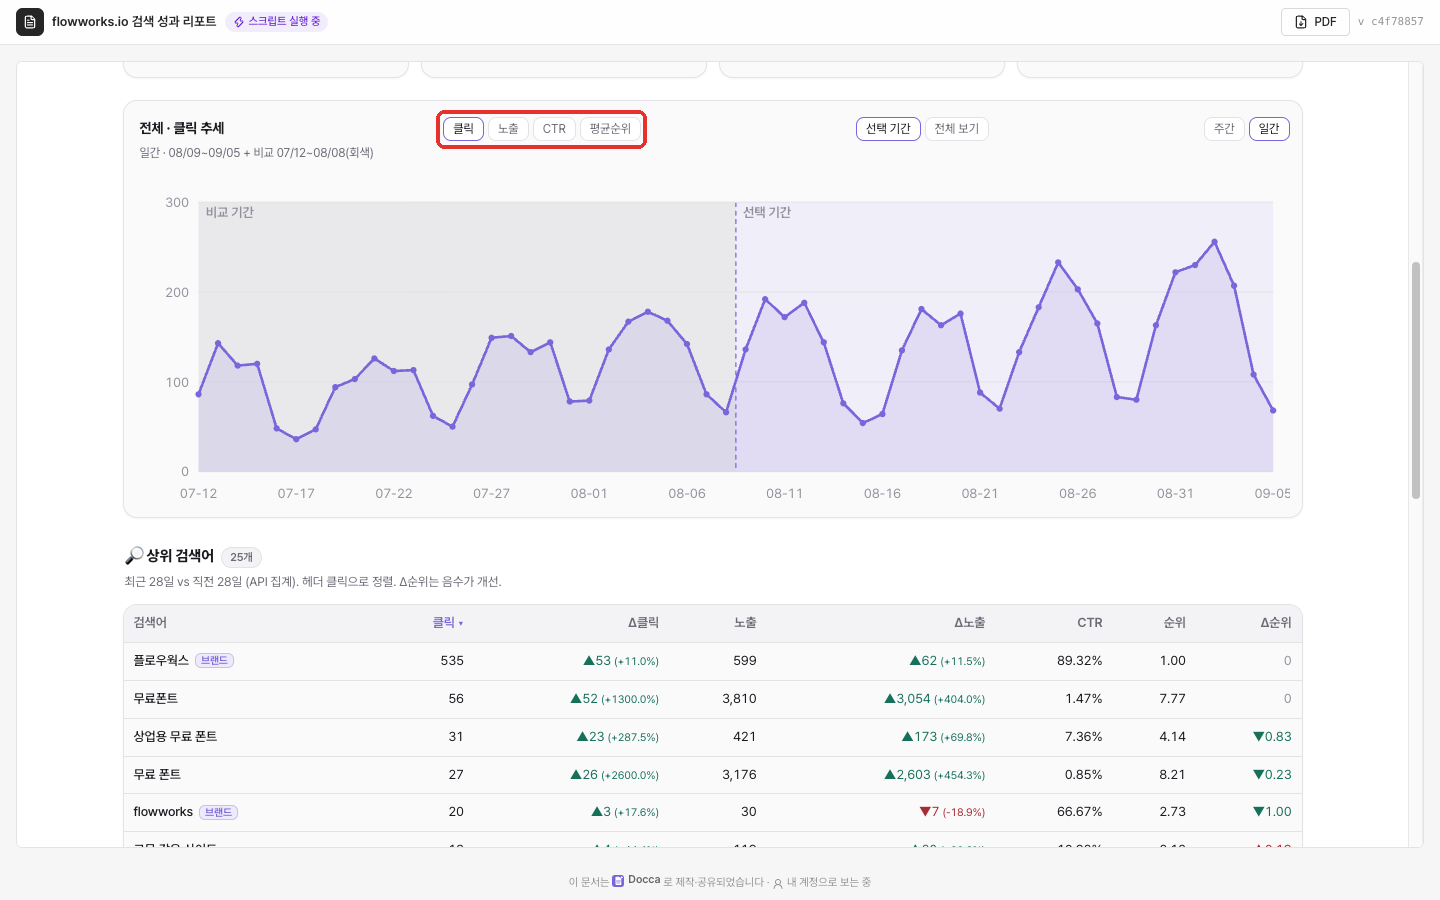Viewport: 1440px width, 900px height.
Task: Click the 무료폰트 search term
Action: click(x=155, y=699)
